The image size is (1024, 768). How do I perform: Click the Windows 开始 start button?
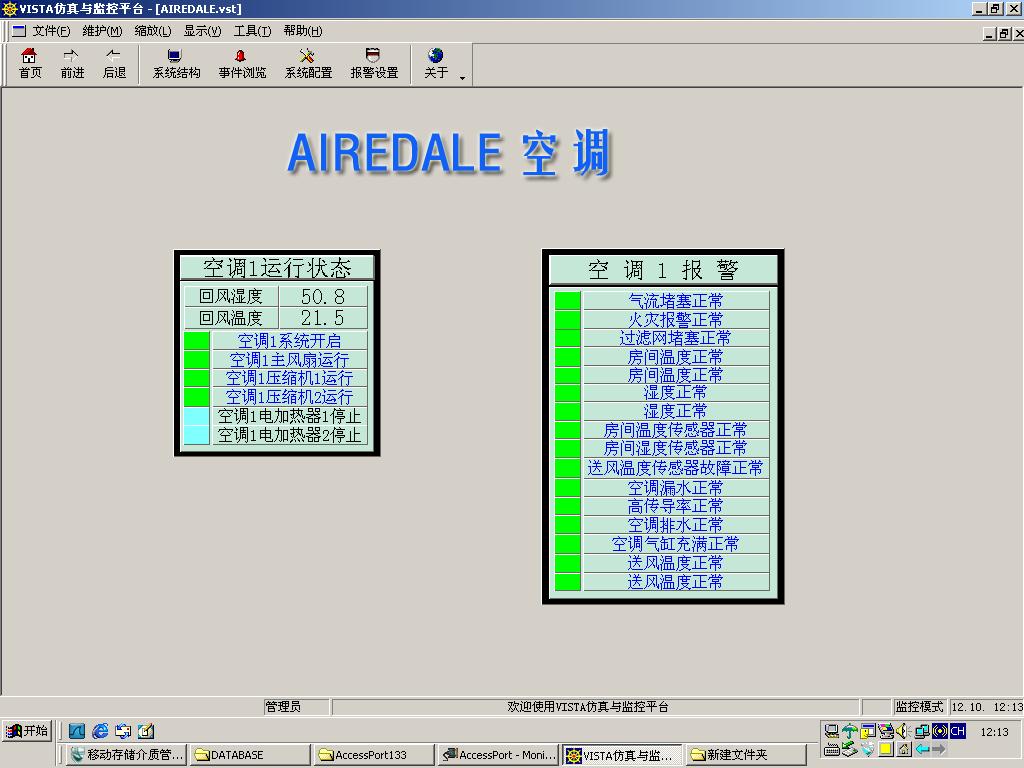[x=27, y=731]
